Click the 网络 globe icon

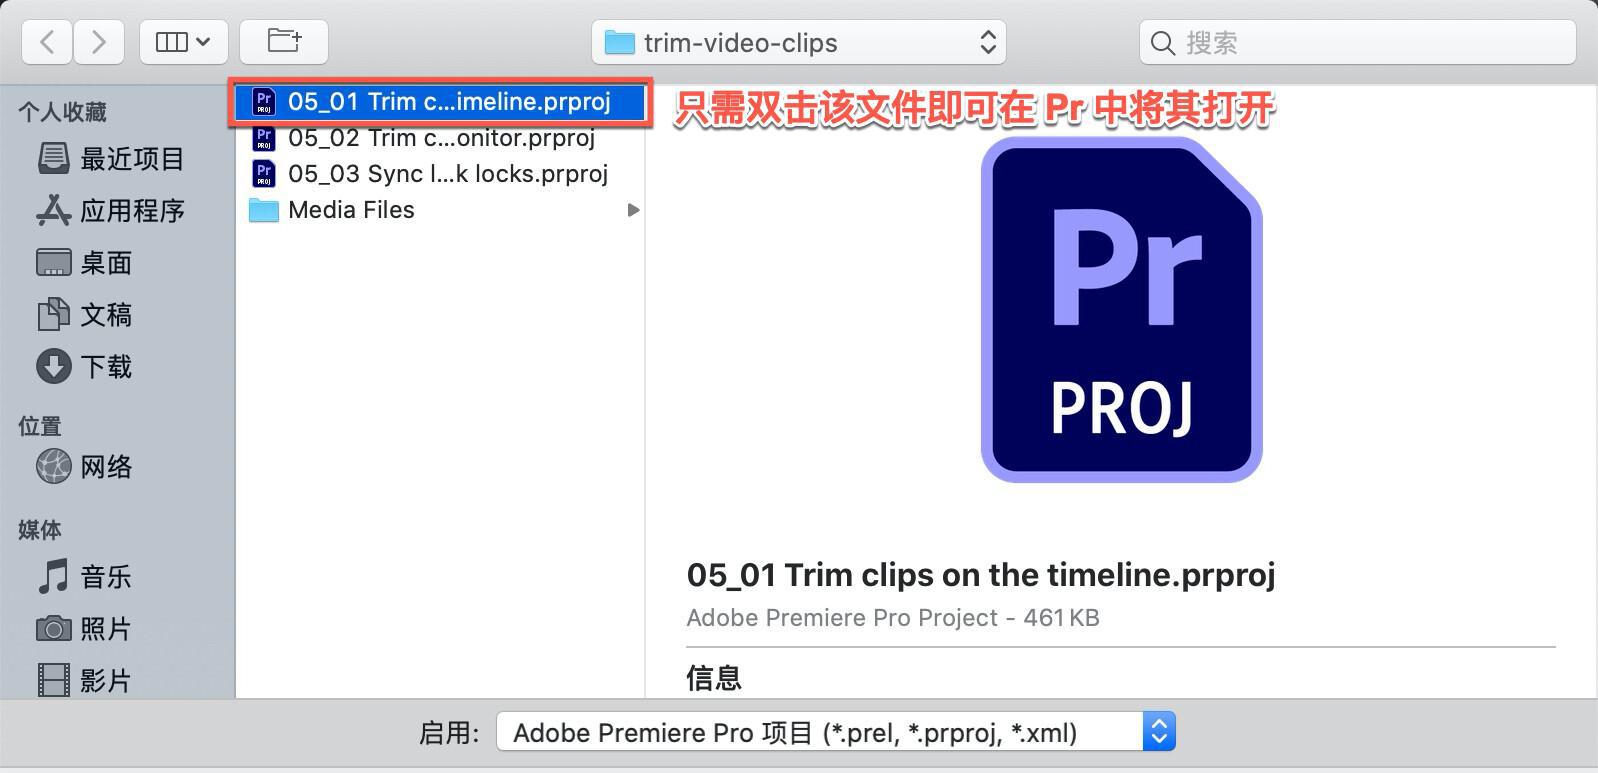coord(54,466)
